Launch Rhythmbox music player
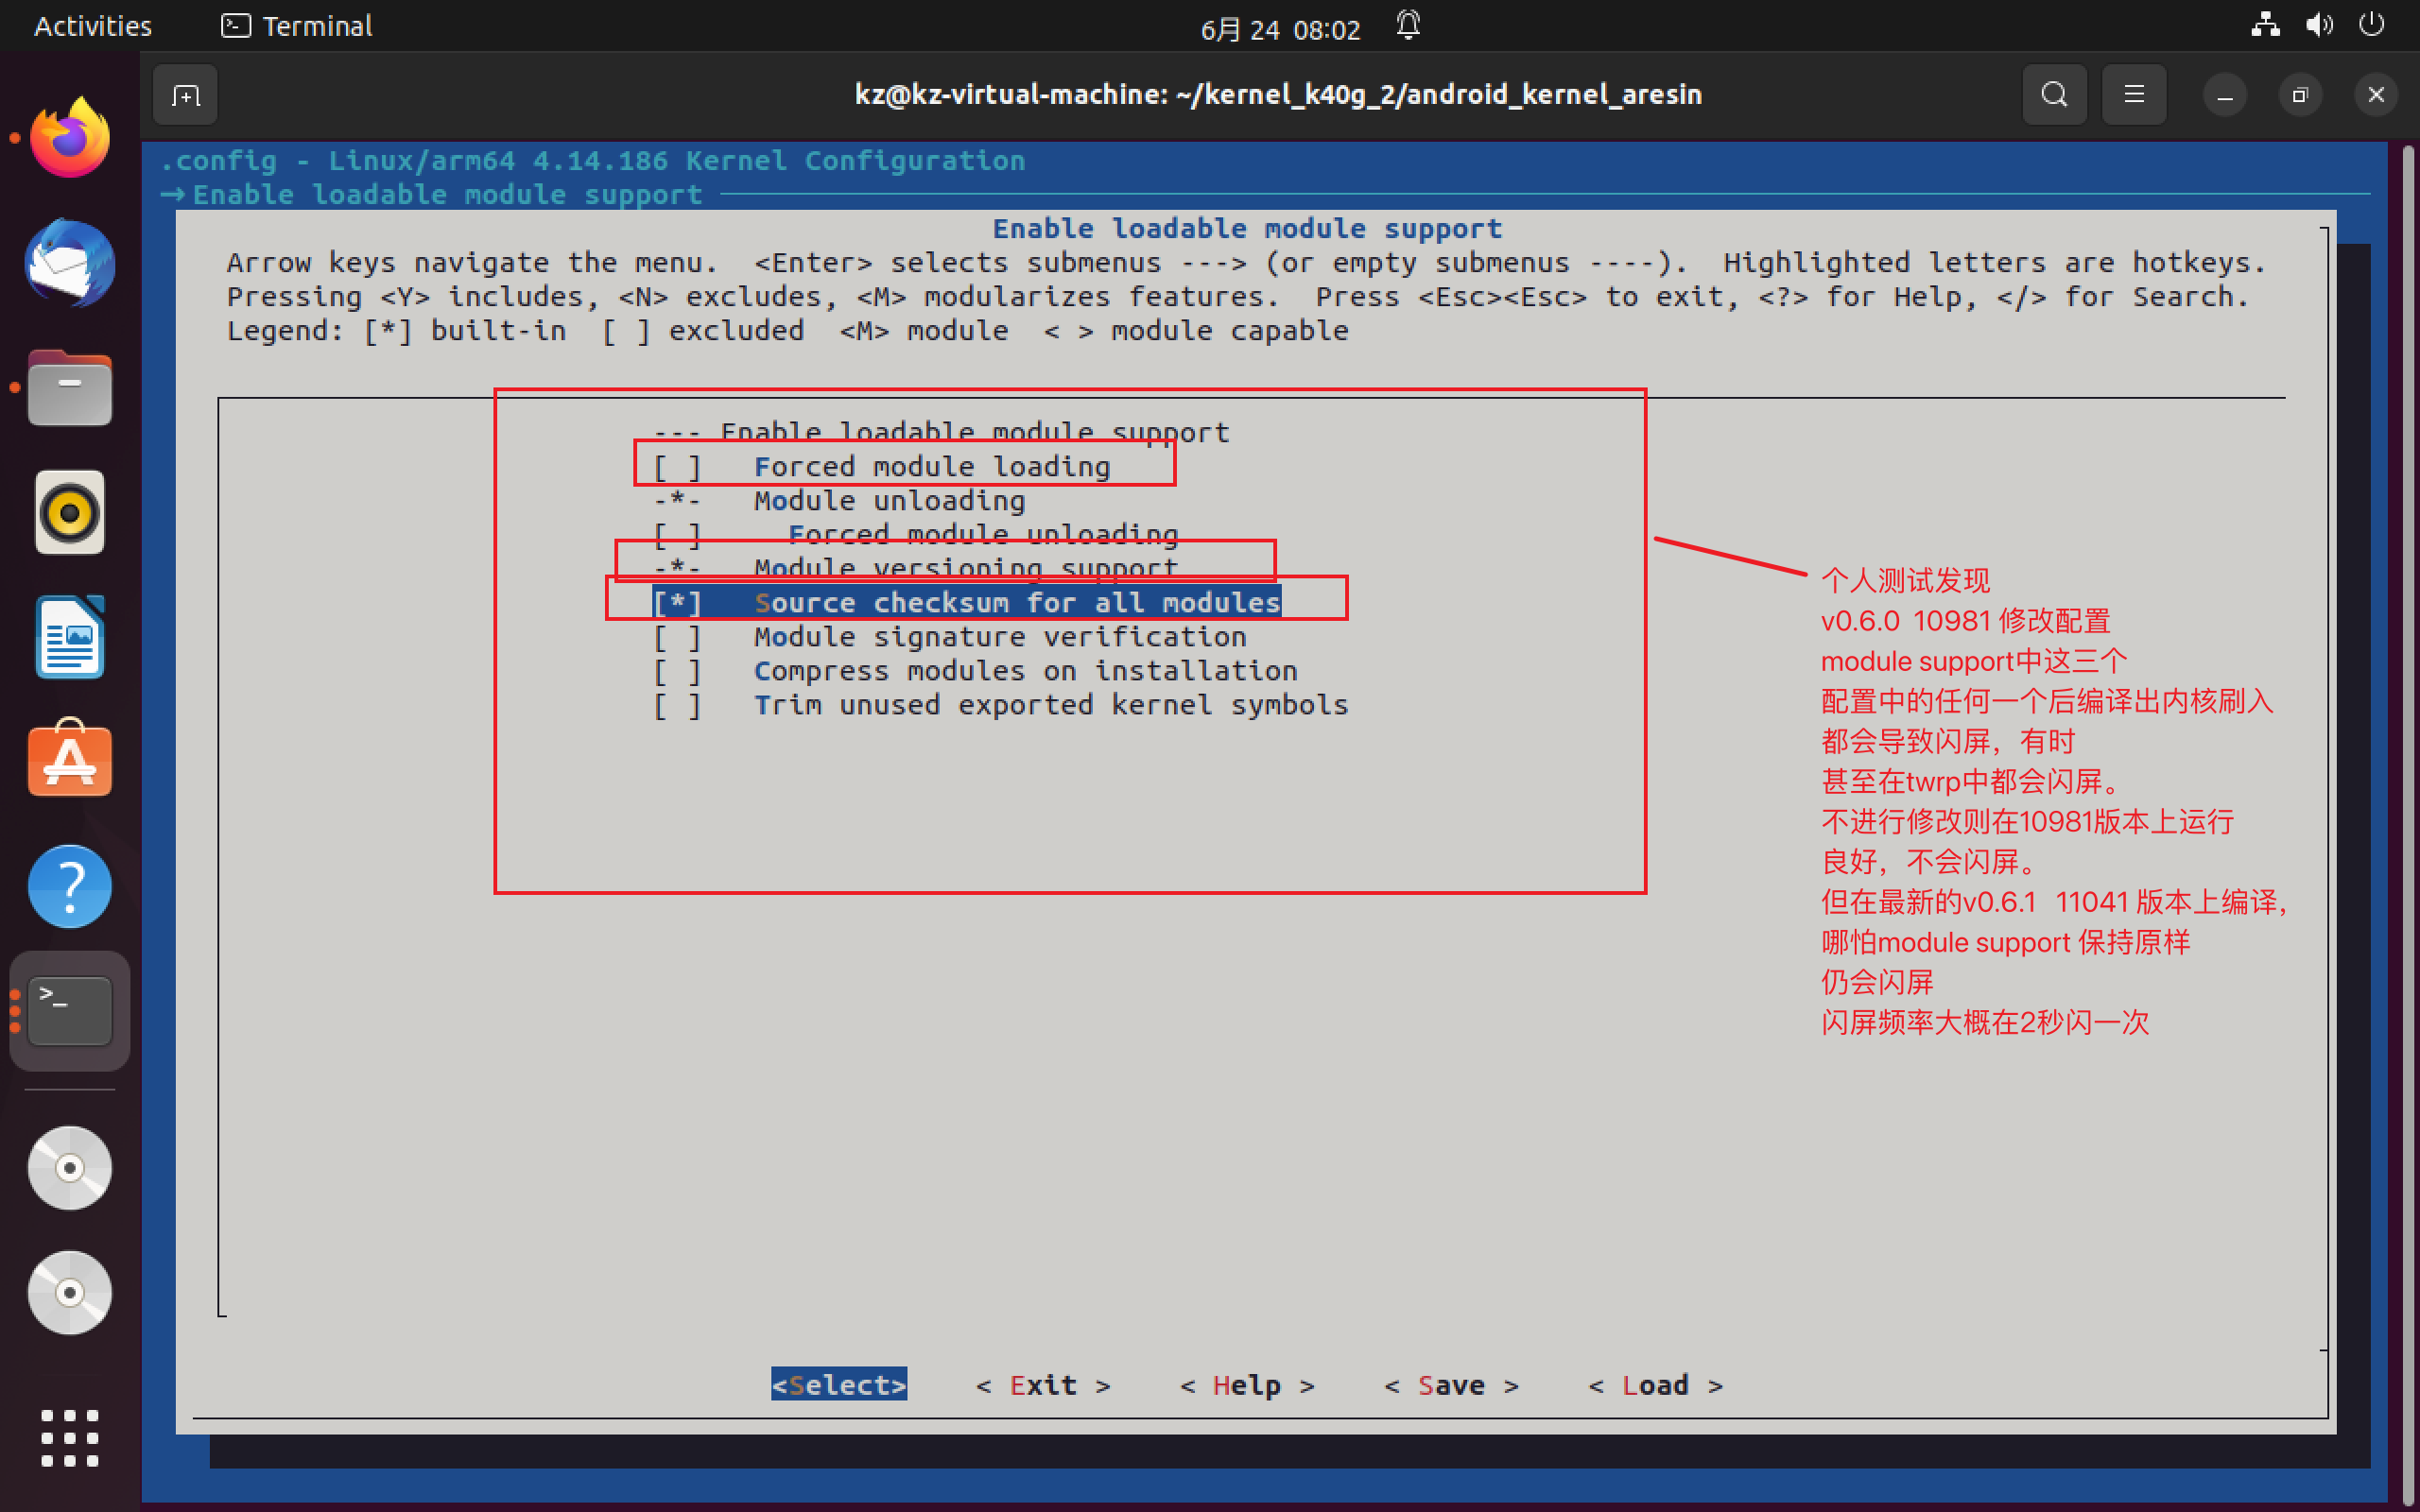This screenshot has height=1512, width=2420. coord(69,513)
